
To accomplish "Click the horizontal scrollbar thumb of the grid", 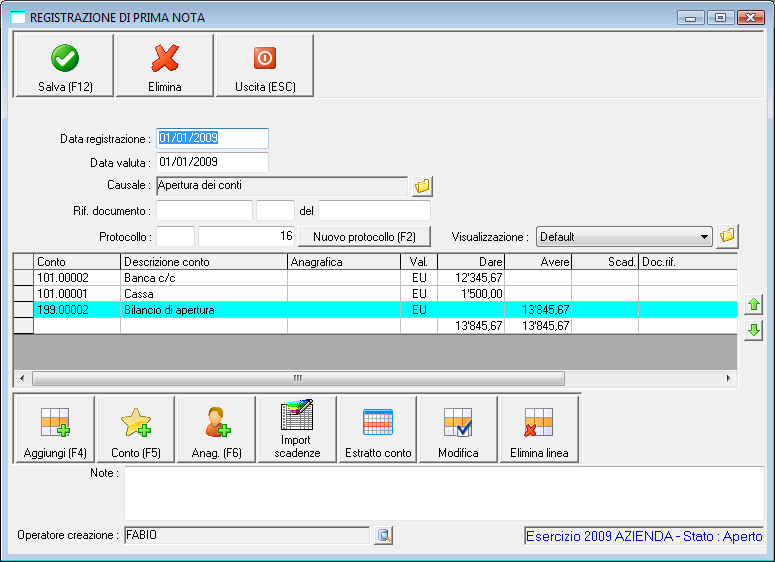I will (298, 379).
